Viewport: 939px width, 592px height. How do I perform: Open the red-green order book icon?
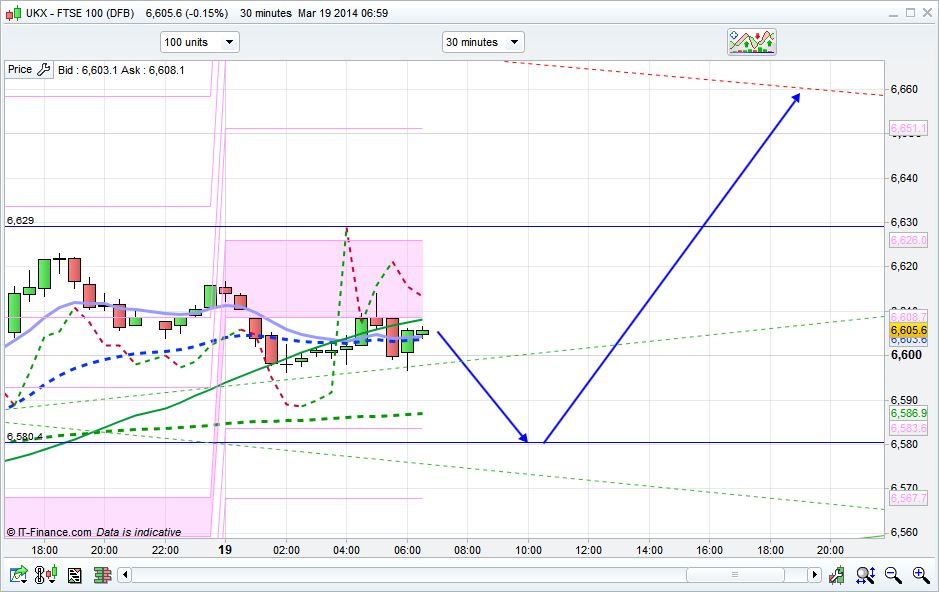tap(101, 575)
